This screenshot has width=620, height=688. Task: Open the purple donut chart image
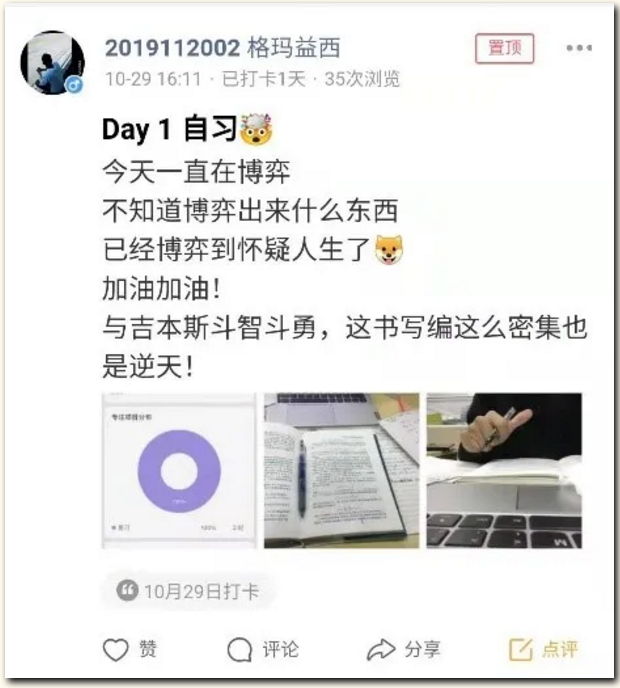pyautogui.click(x=179, y=470)
